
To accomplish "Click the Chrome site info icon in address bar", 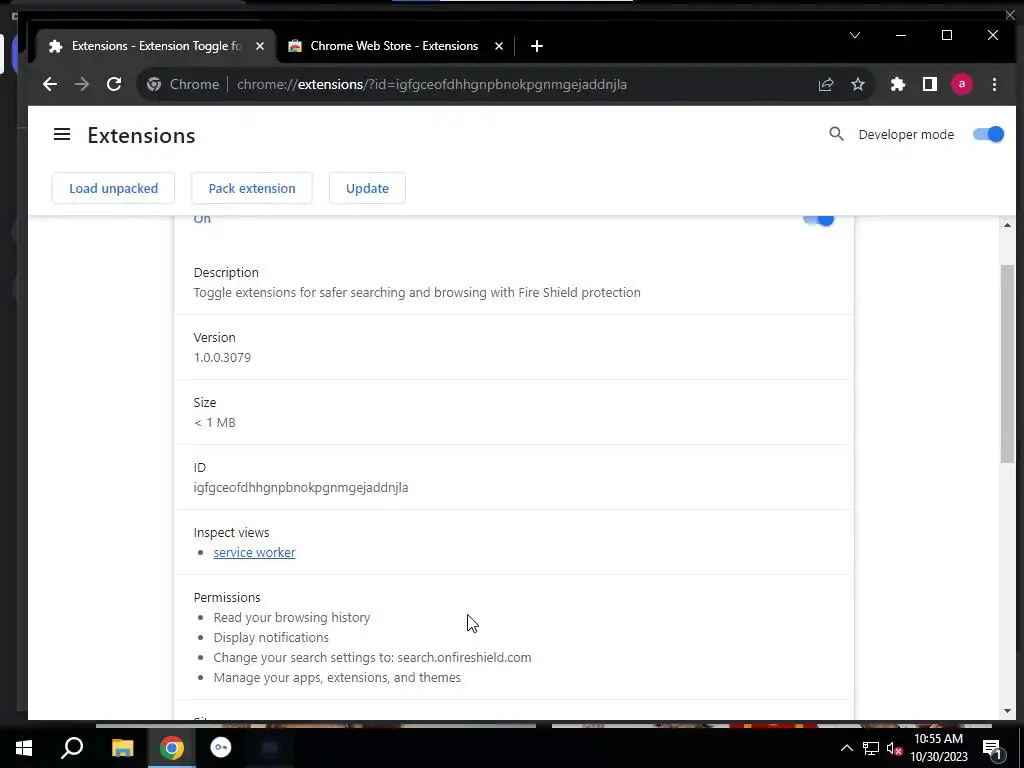I will tap(153, 84).
